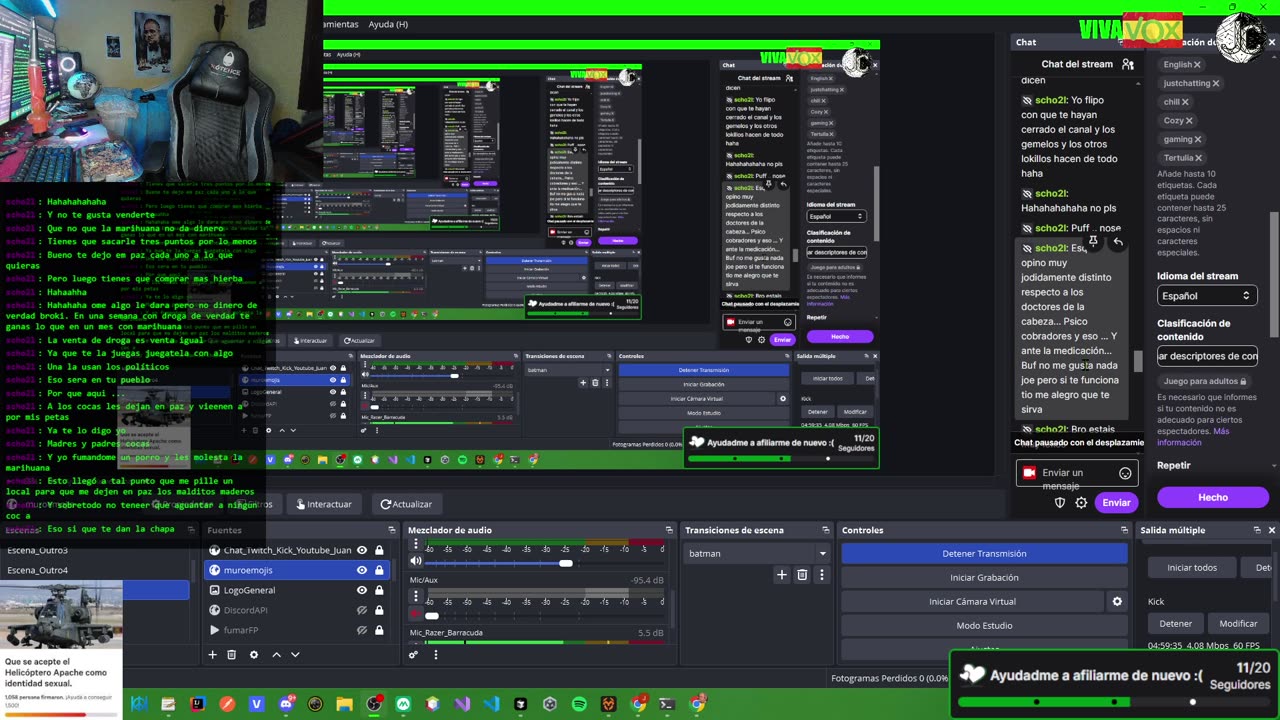The height and width of the screenshot is (720, 1280).
Task: Add a new source with the plus icon
Action: pos(212,654)
